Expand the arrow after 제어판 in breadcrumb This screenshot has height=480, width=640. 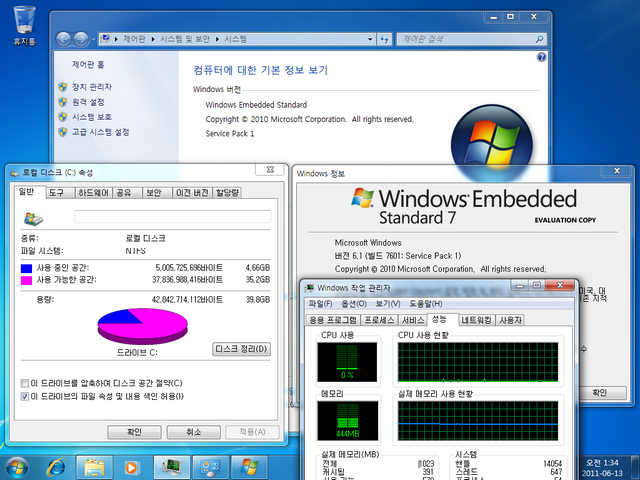click(x=153, y=39)
